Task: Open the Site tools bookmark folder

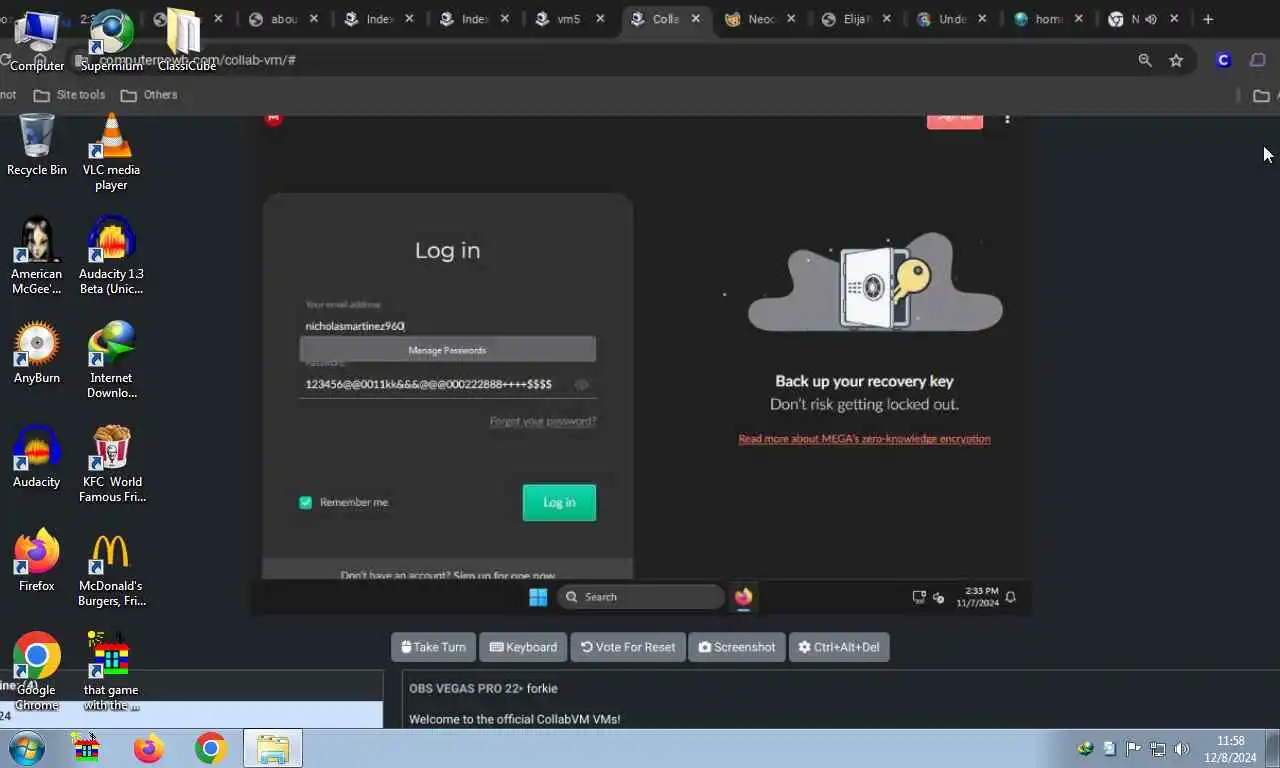Action: (x=69, y=95)
